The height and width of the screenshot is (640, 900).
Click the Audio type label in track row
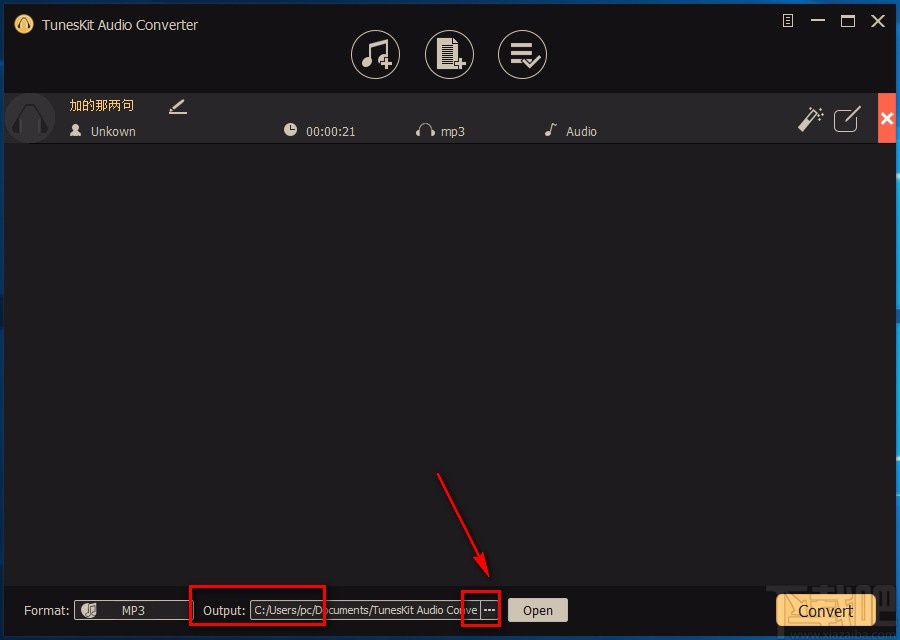point(581,131)
